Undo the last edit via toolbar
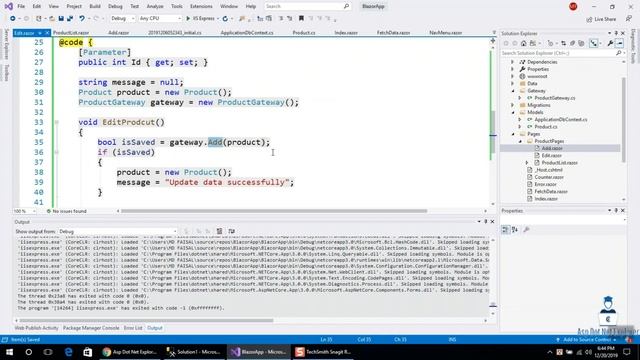640x360 pixels. point(82,18)
